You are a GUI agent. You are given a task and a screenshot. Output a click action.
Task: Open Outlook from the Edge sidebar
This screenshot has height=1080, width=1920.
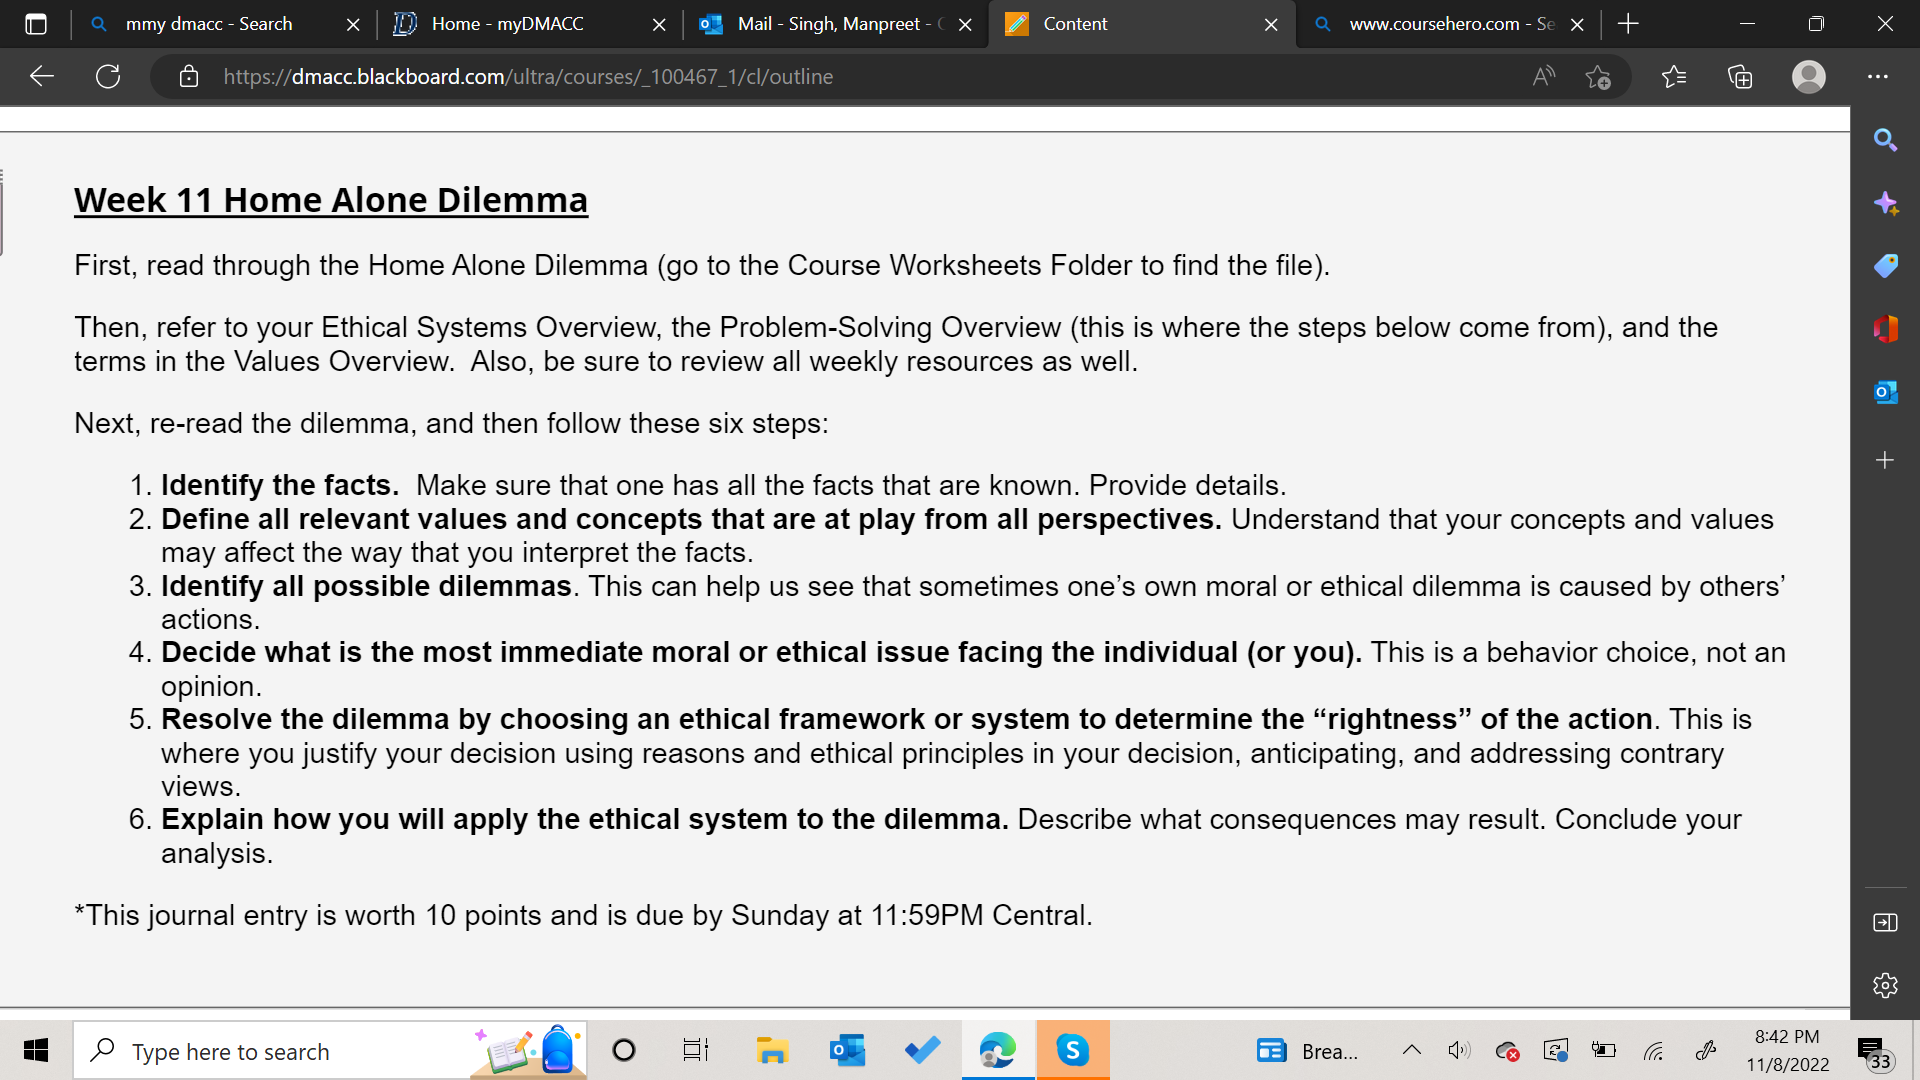[1886, 392]
